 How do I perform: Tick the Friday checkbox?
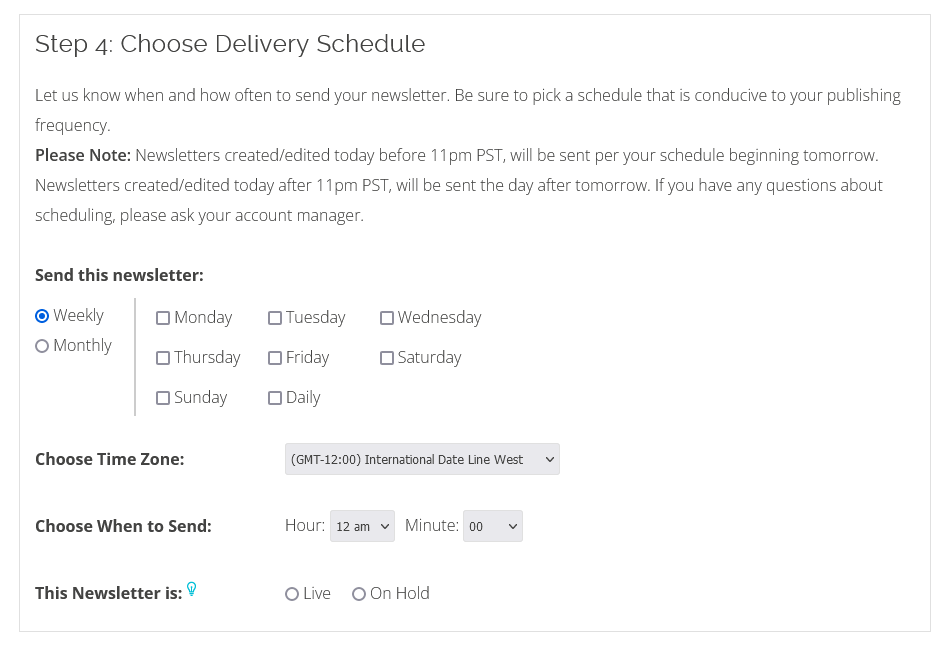point(275,358)
